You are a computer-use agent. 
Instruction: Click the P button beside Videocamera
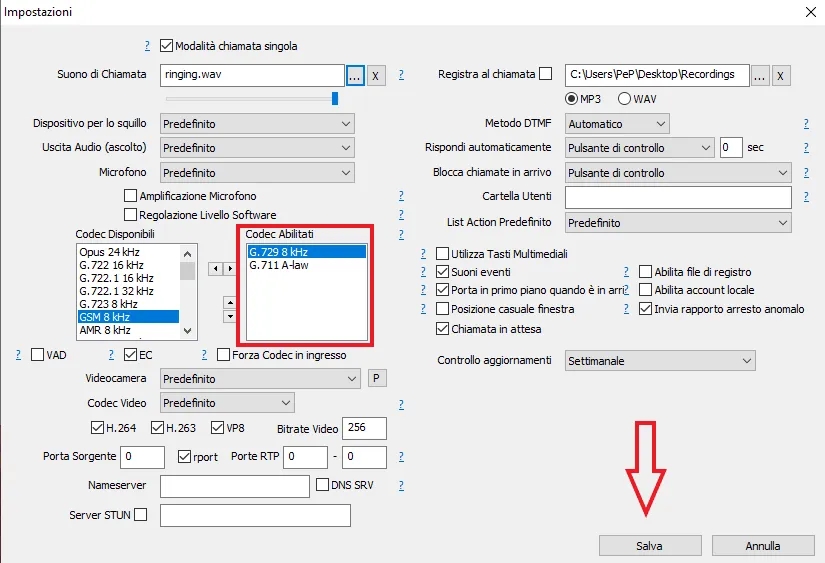coord(375,379)
